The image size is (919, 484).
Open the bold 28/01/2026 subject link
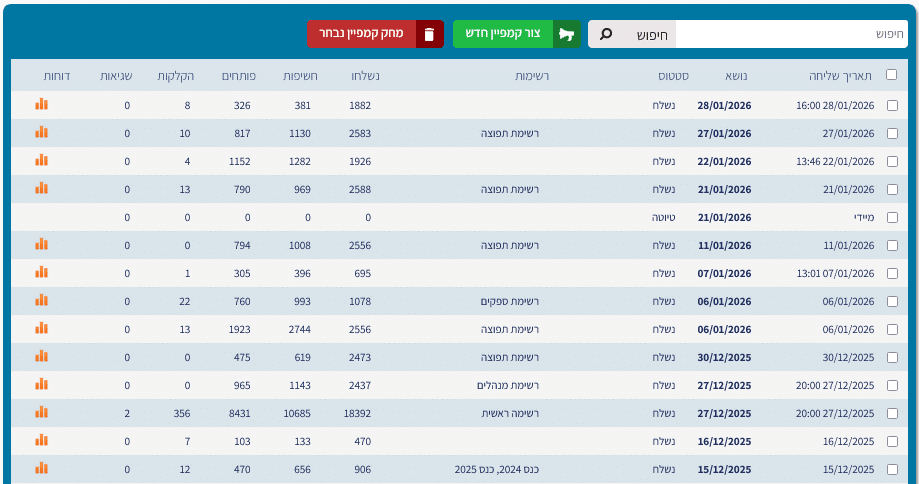click(x=724, y=105)
